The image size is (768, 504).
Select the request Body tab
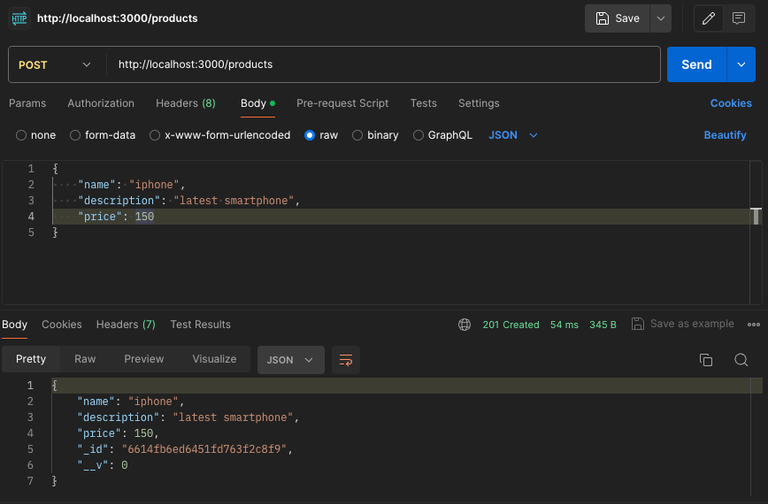pyautogui.click(x=258, y=103)
